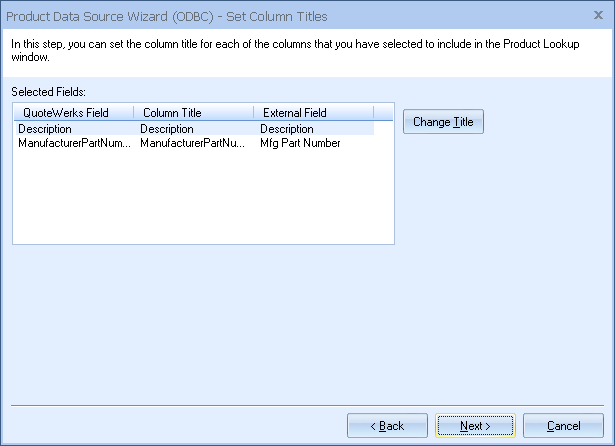Click divider between Column Title and External Field
The image size is (615, 446).
tap(253, 113)
